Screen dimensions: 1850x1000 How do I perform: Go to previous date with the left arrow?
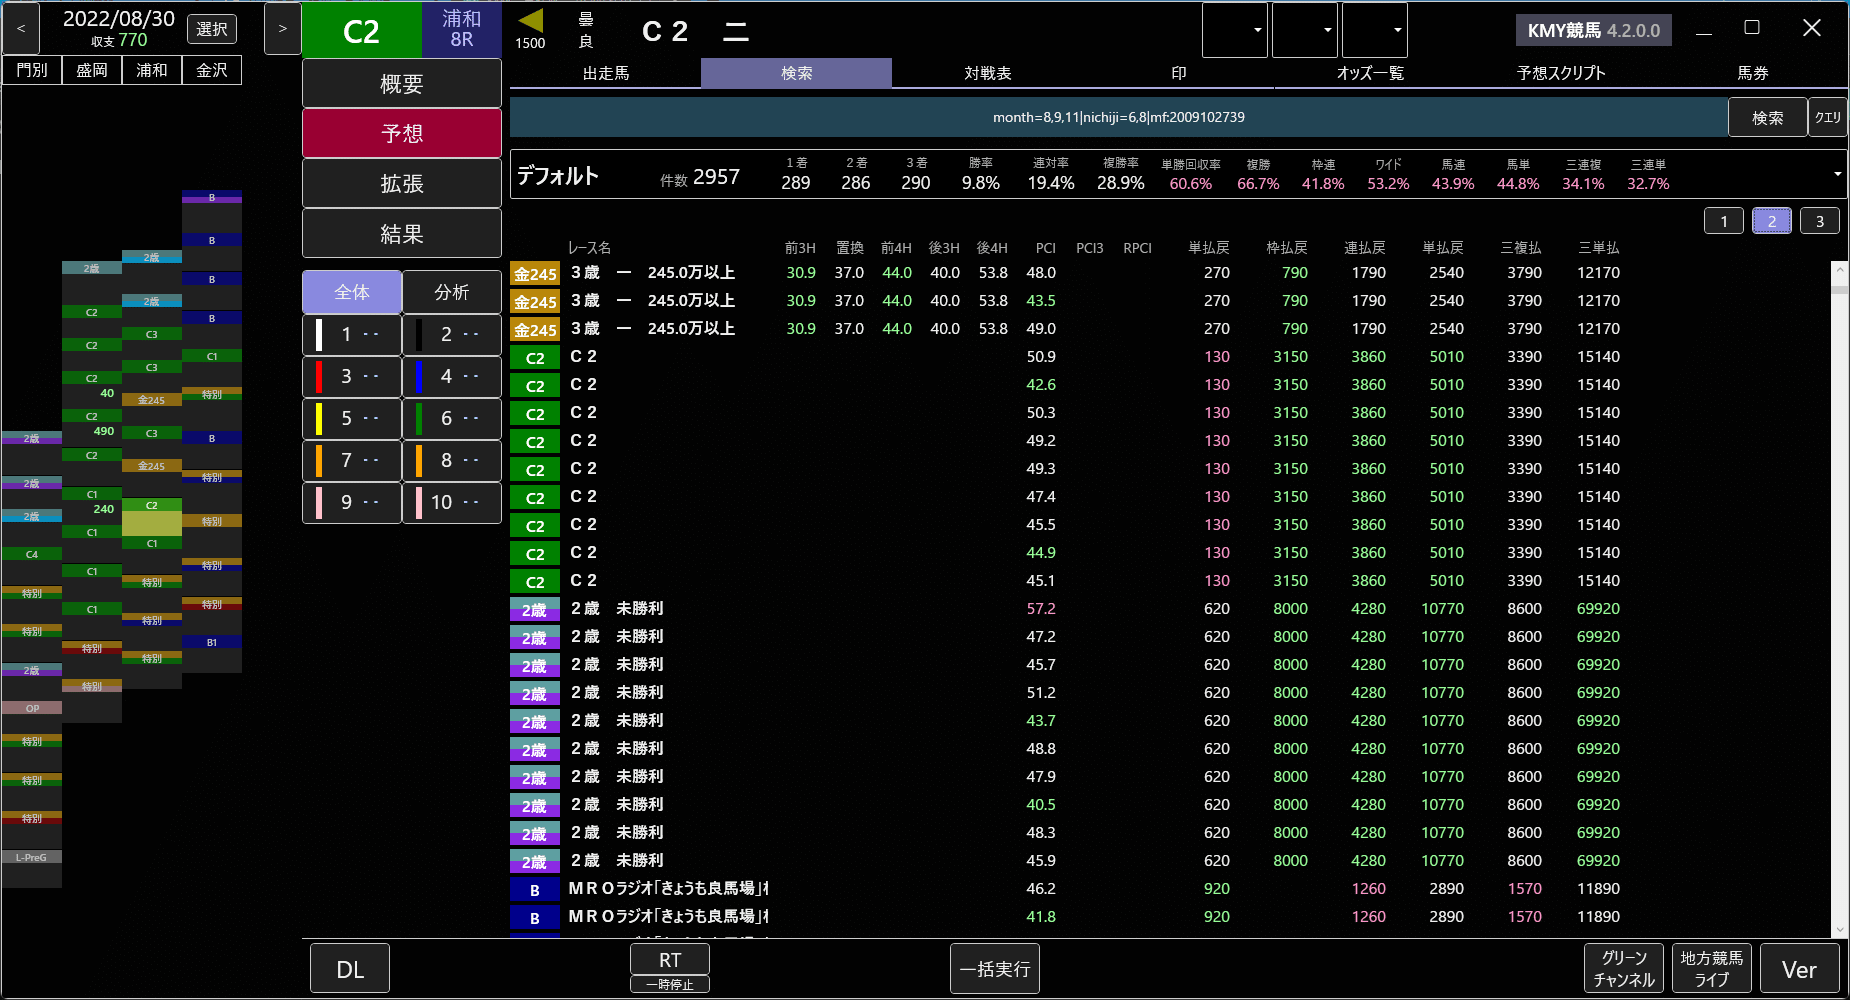21,29
